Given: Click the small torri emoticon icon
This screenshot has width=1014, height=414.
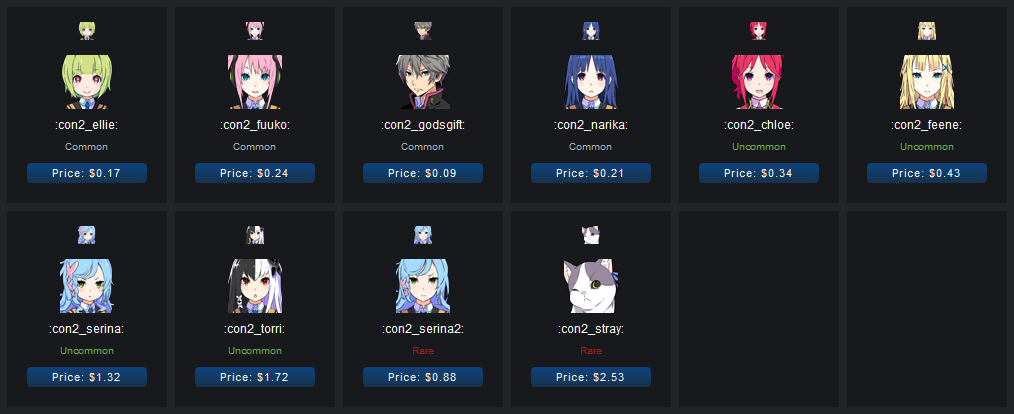Looking at the screenshot, I should pos(255,235).
